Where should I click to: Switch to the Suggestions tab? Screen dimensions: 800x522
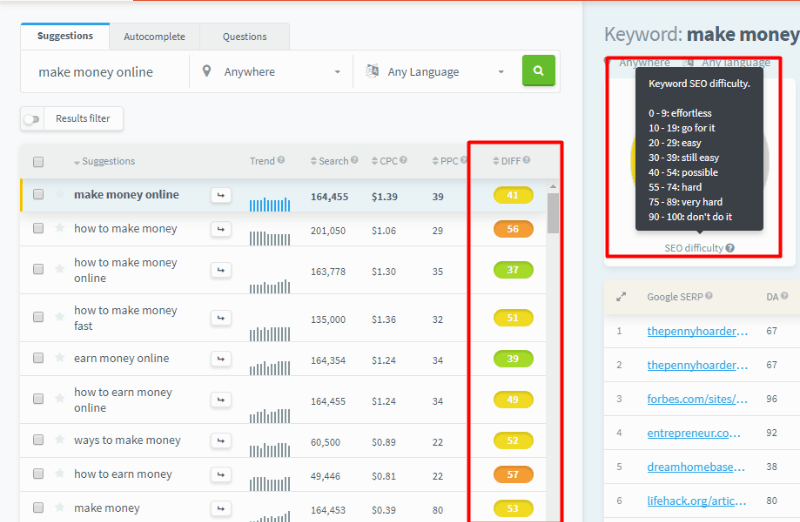coord(65,36)
